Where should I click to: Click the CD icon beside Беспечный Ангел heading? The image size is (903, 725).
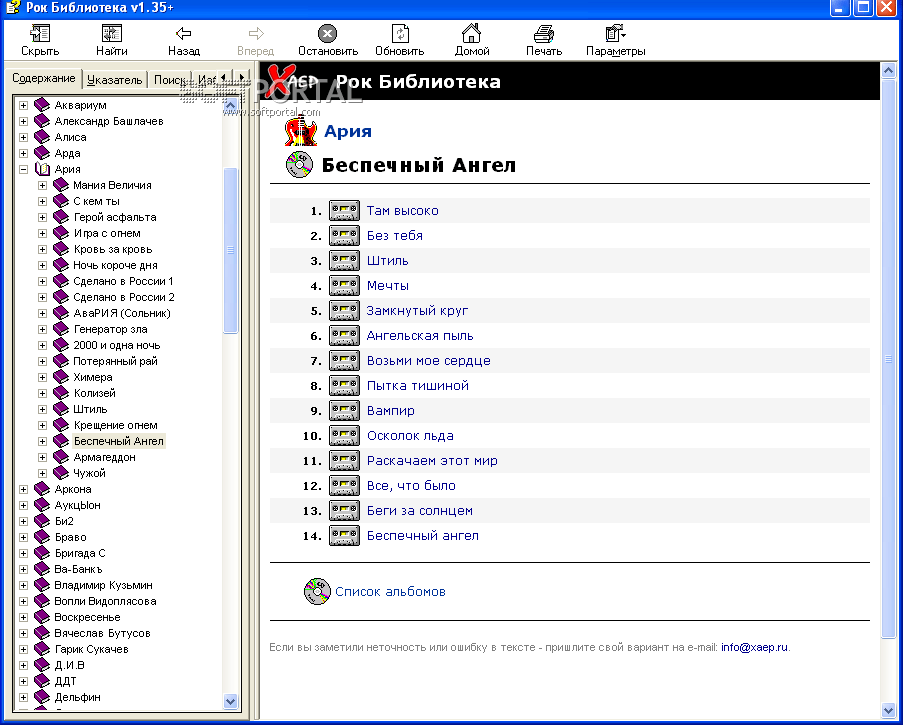299,165
